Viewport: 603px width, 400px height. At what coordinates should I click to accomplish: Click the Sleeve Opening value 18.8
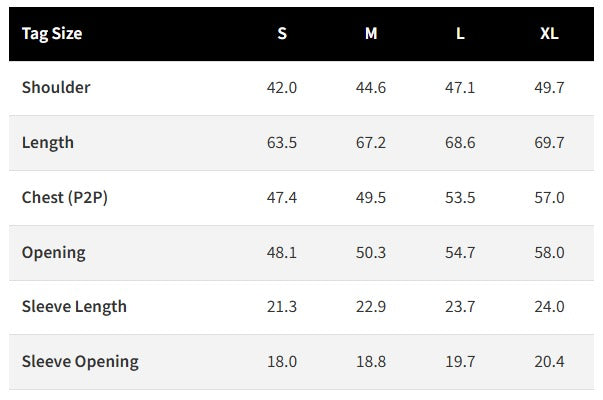[x=371, y=362]
